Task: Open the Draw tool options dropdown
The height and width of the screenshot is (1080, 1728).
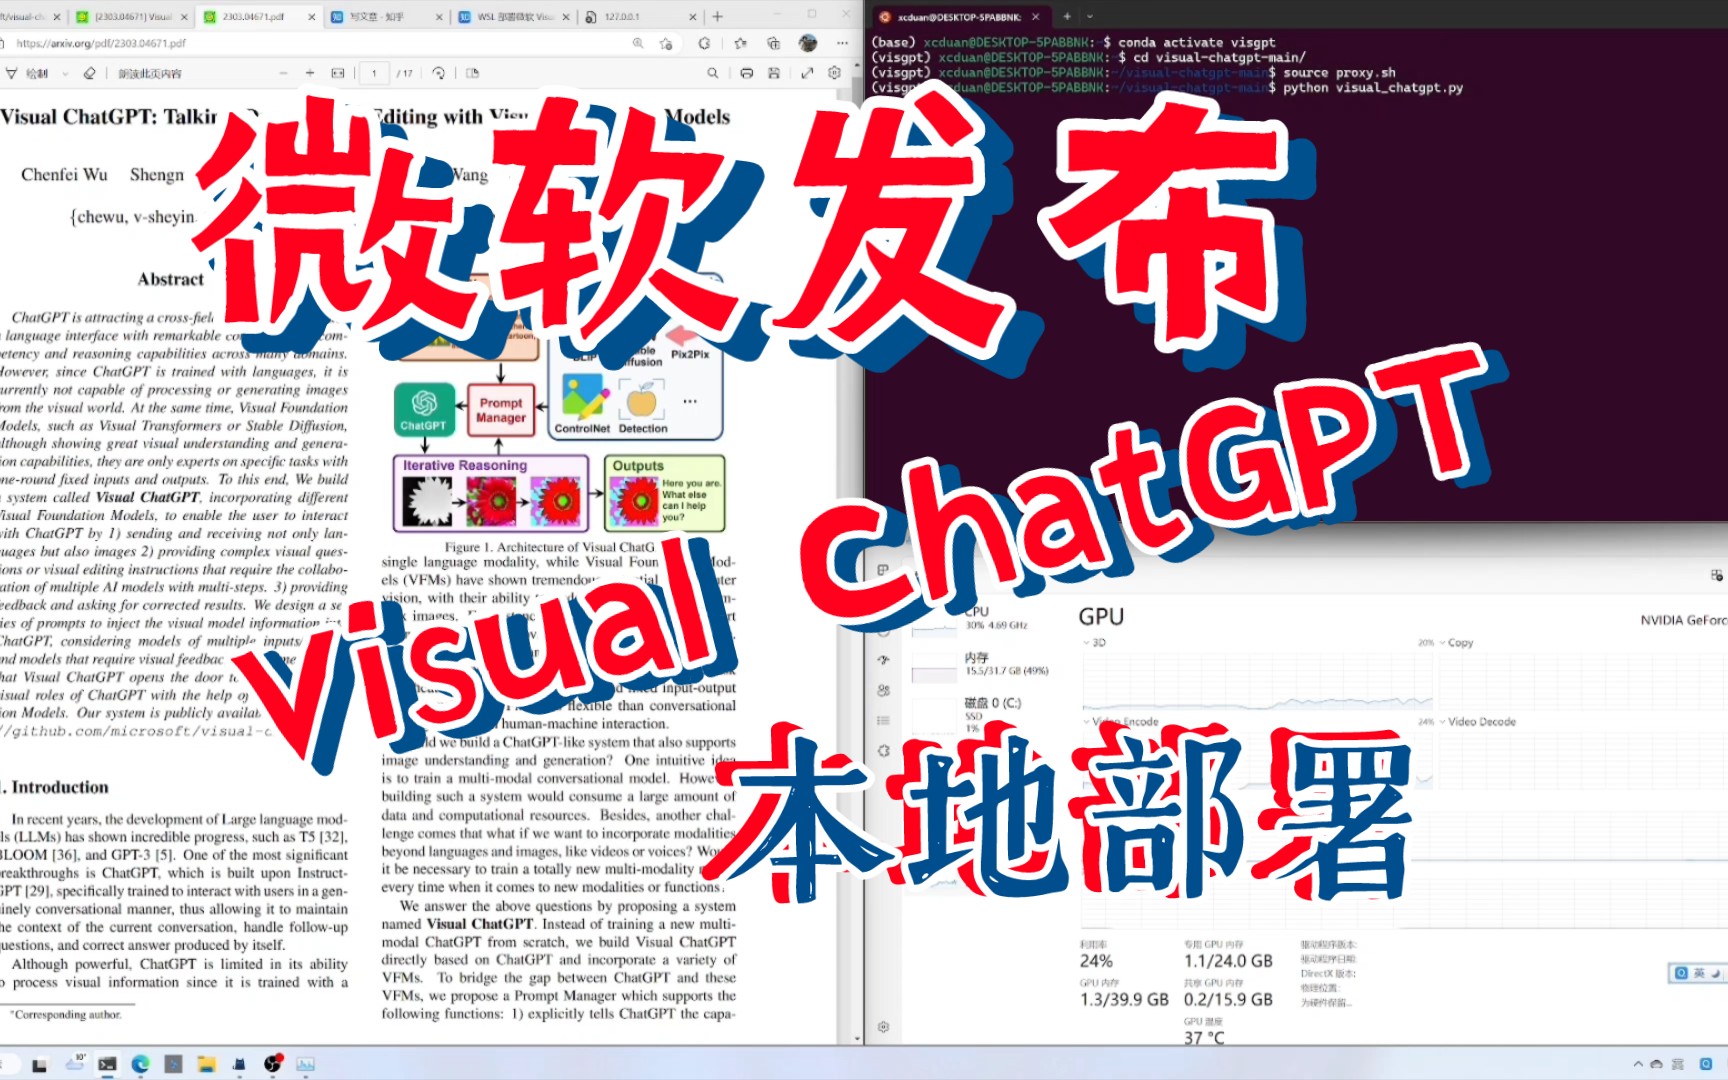Action: click(x=66, y=73)
